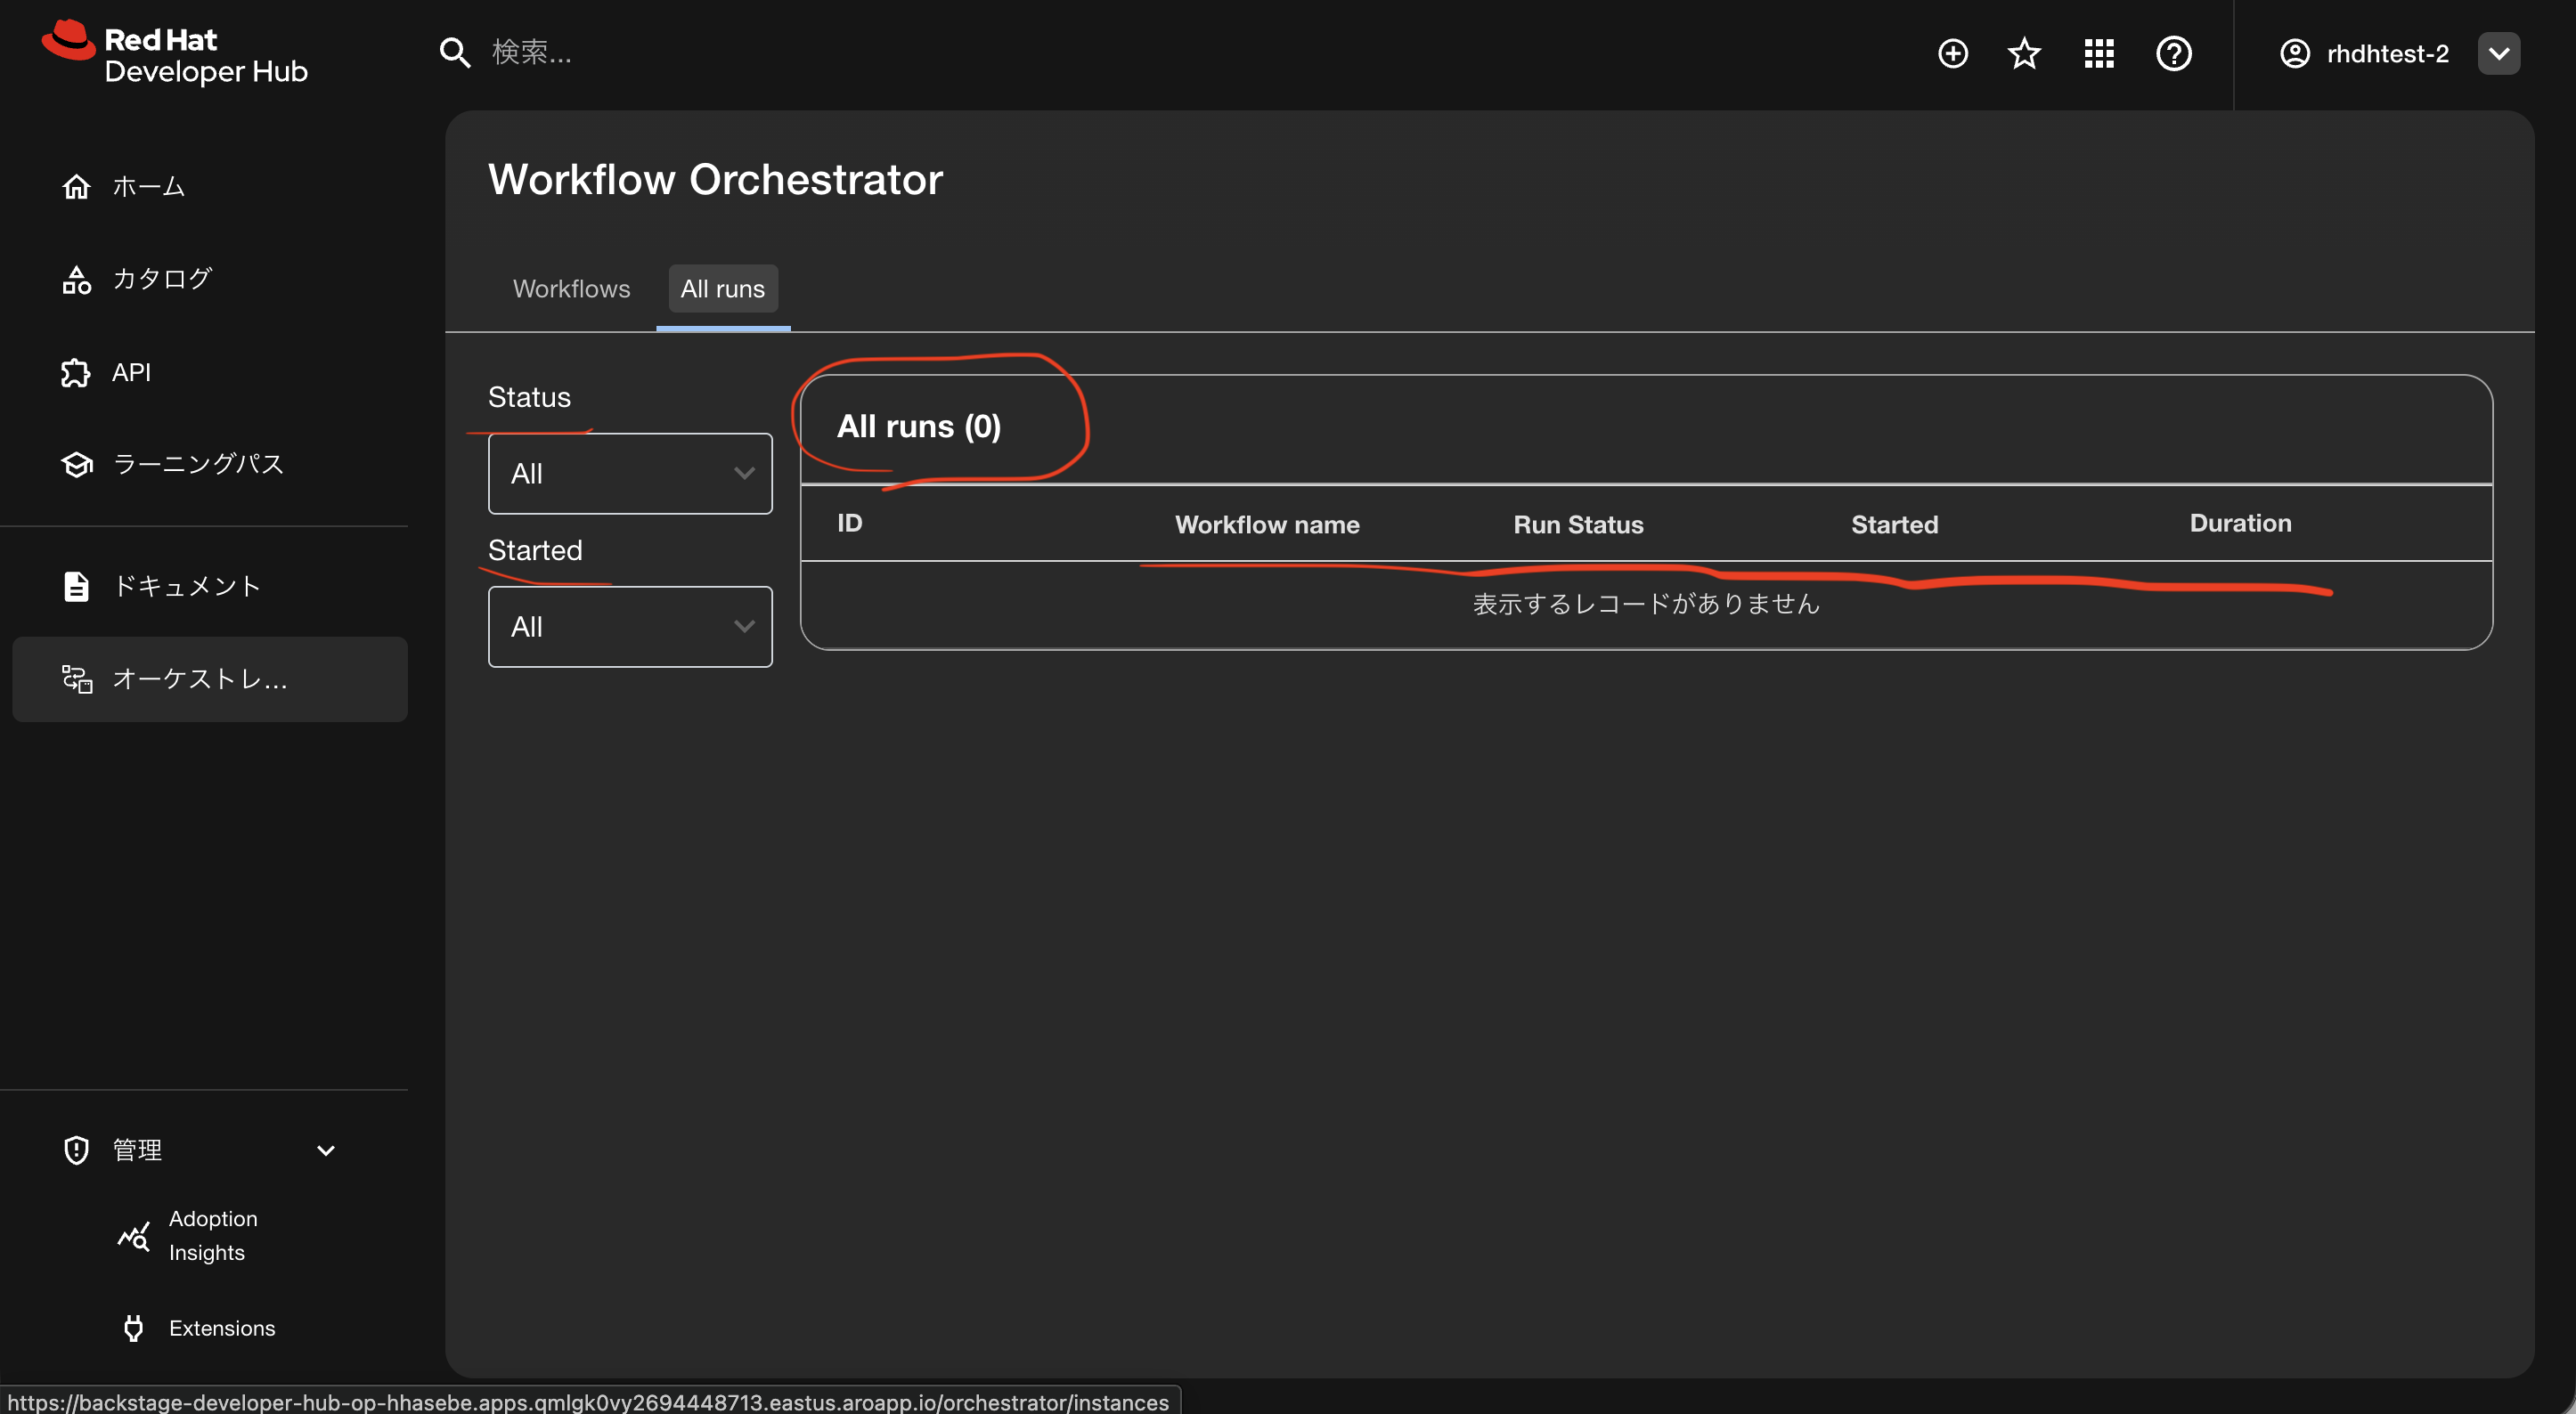Open starred items star icon
Viewport: 2576px width, 1414px height.
pyautogui.click(x=2024, y=53)
